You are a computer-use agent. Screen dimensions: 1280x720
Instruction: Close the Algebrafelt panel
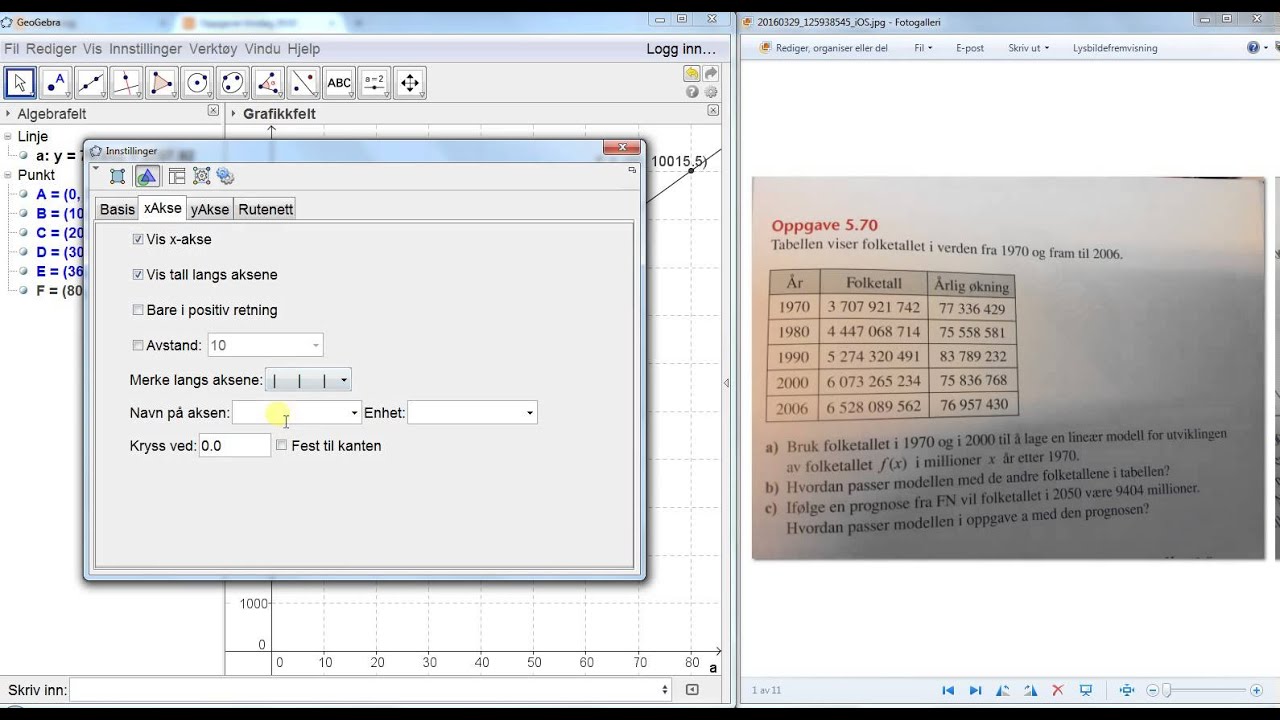click(213, 111)
